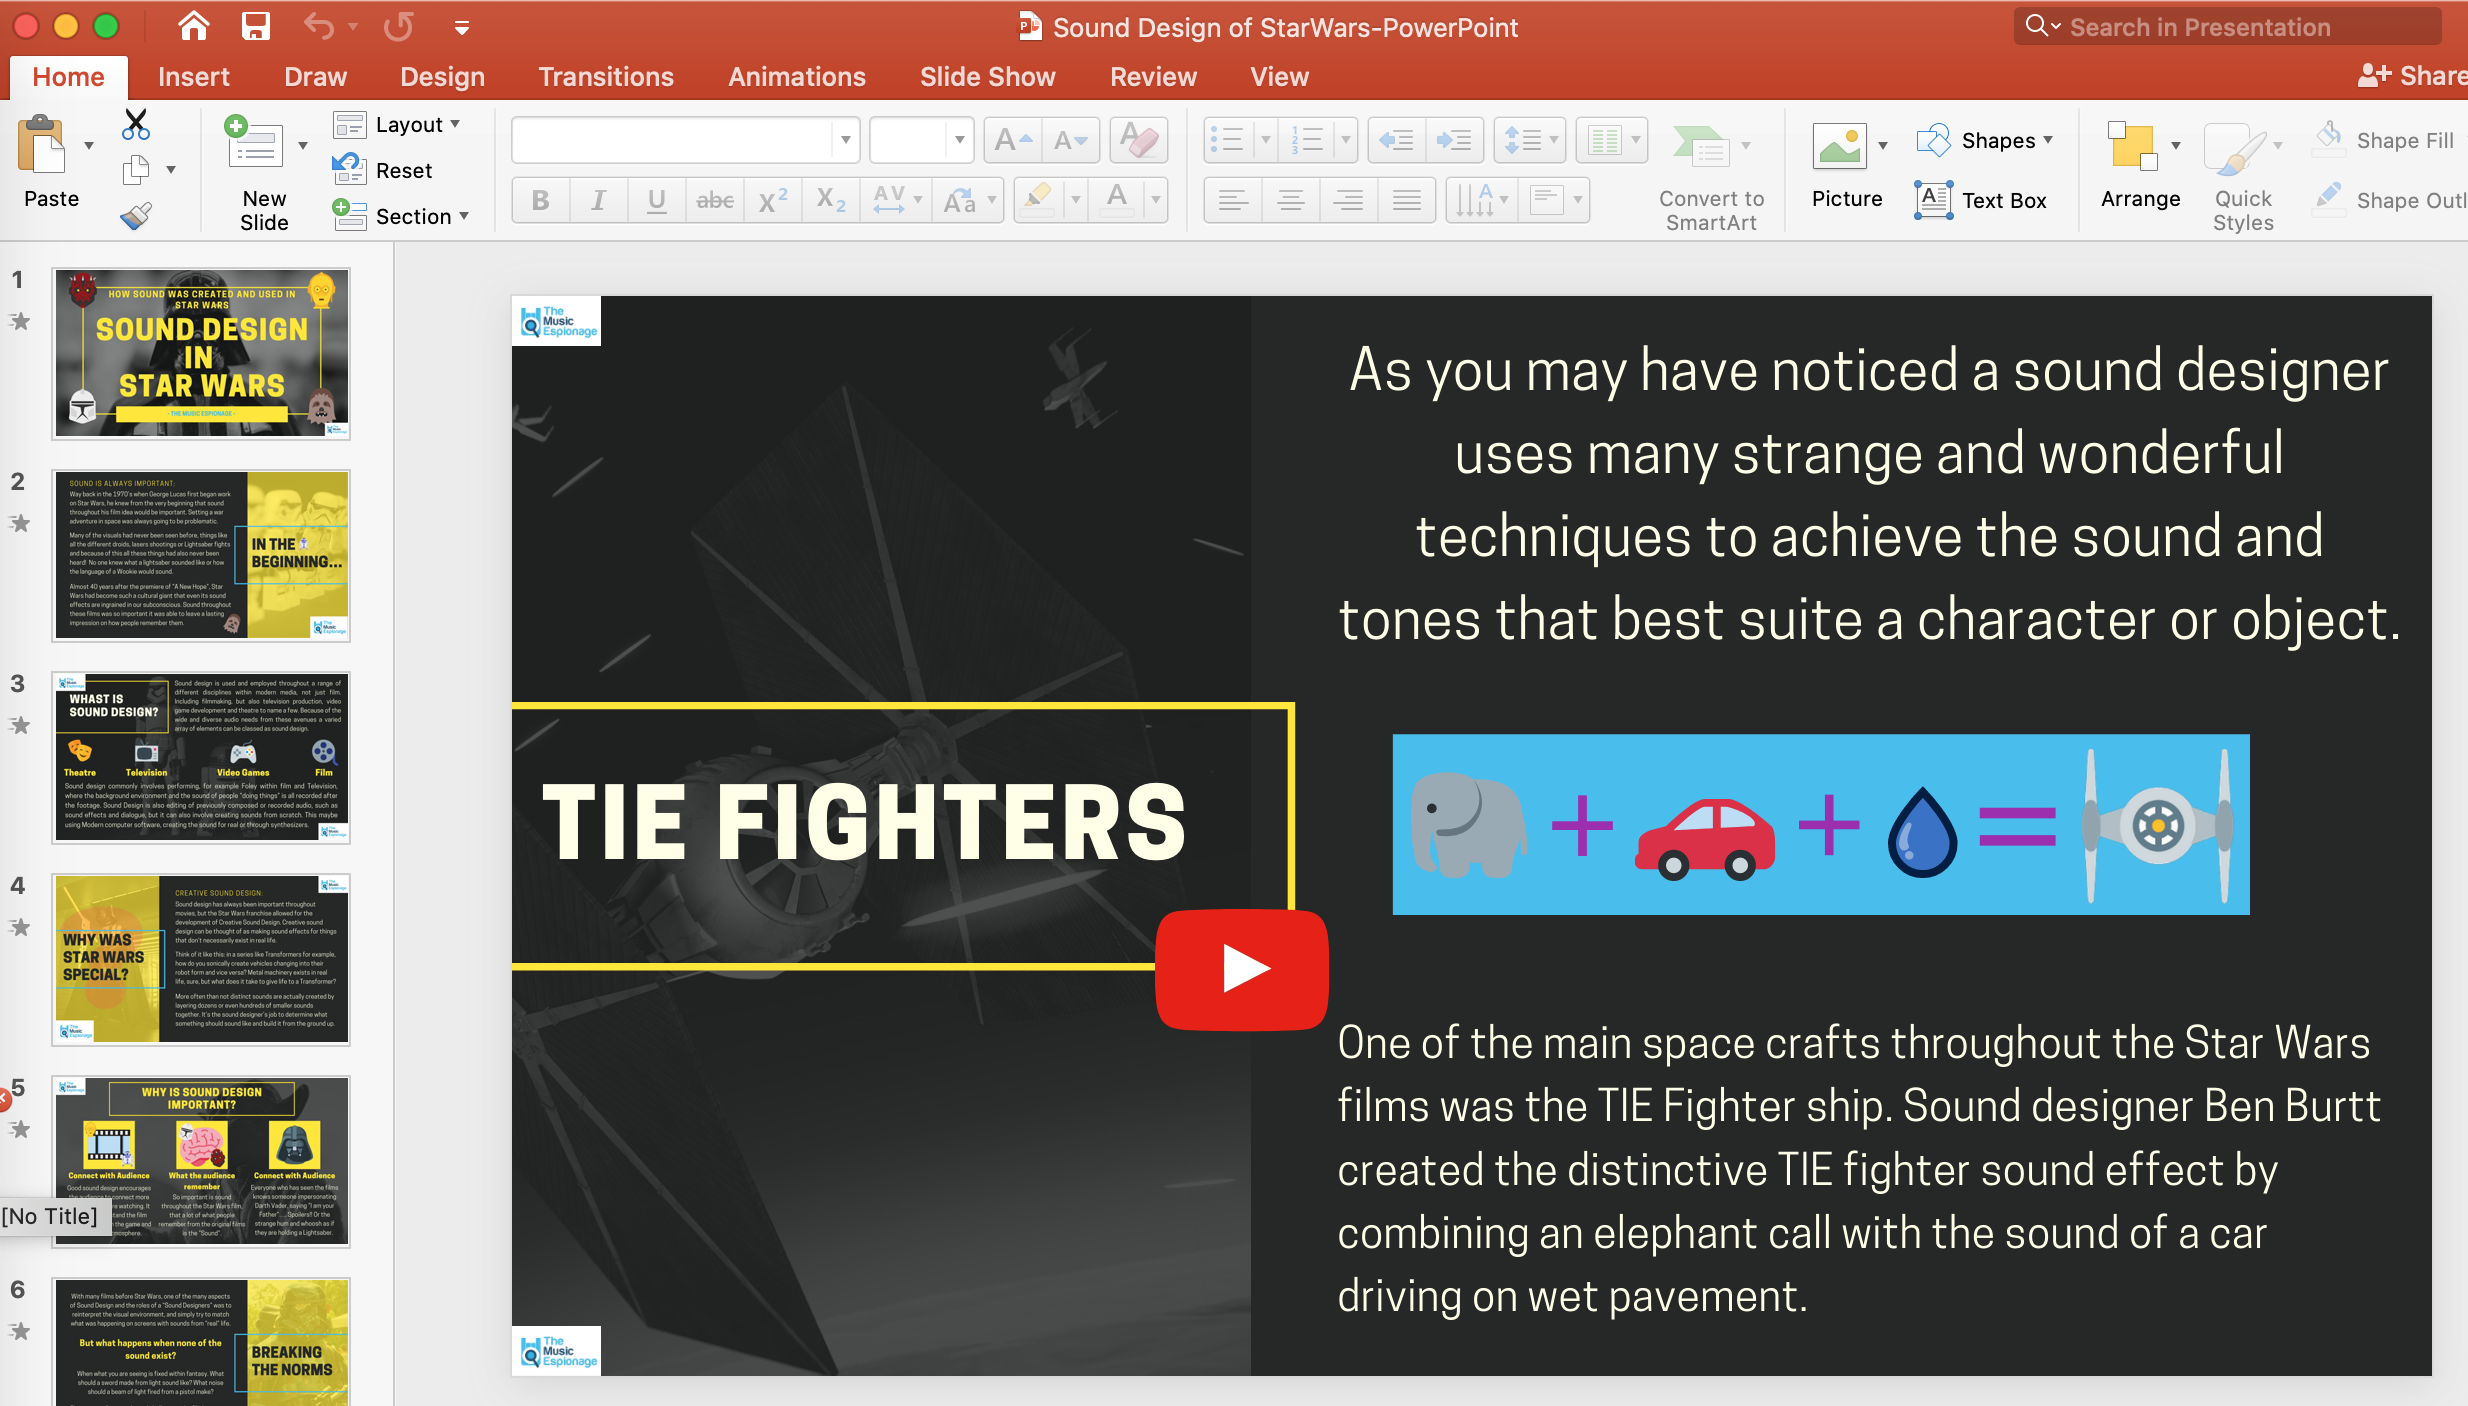Switch to the Transitions tab
This screenshot has width=2468, height=1406.
pyautogui.click(x=606, y=77)
